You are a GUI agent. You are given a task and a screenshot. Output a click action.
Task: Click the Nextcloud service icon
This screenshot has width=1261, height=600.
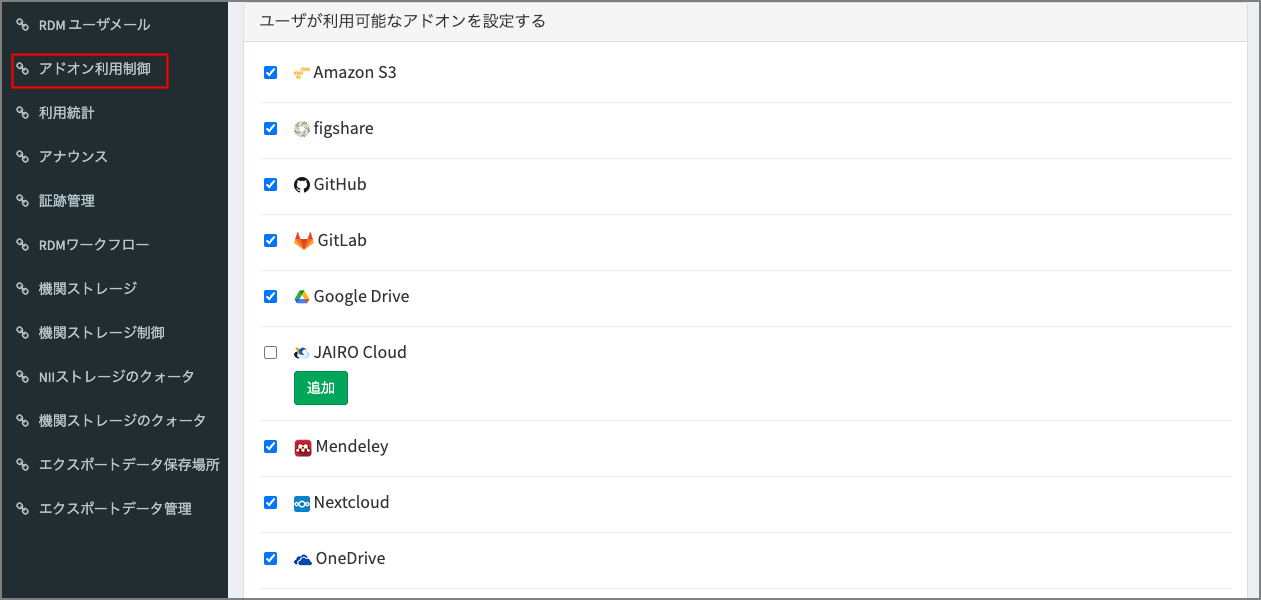(300, 502)
